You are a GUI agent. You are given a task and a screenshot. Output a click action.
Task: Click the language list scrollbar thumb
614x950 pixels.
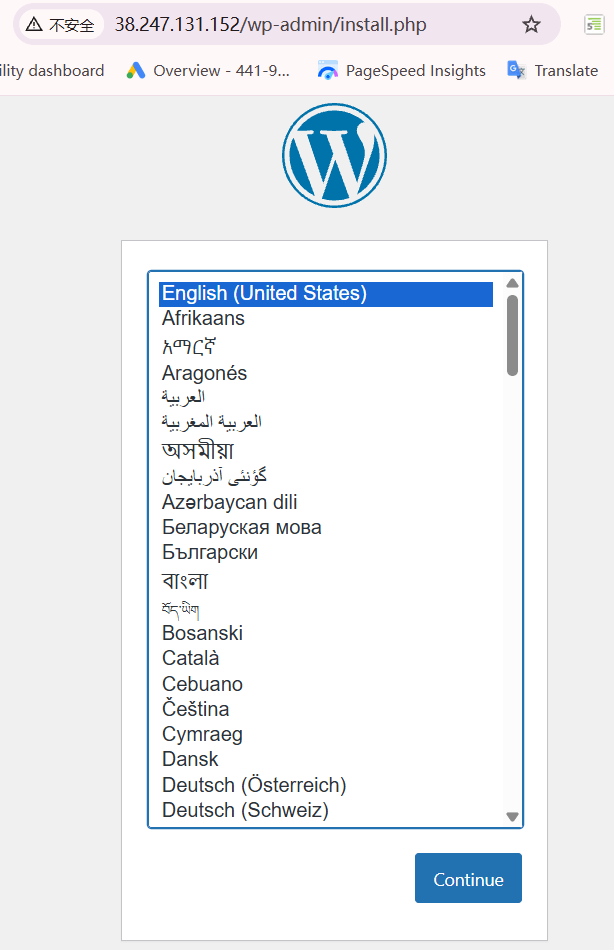point(512,335)
